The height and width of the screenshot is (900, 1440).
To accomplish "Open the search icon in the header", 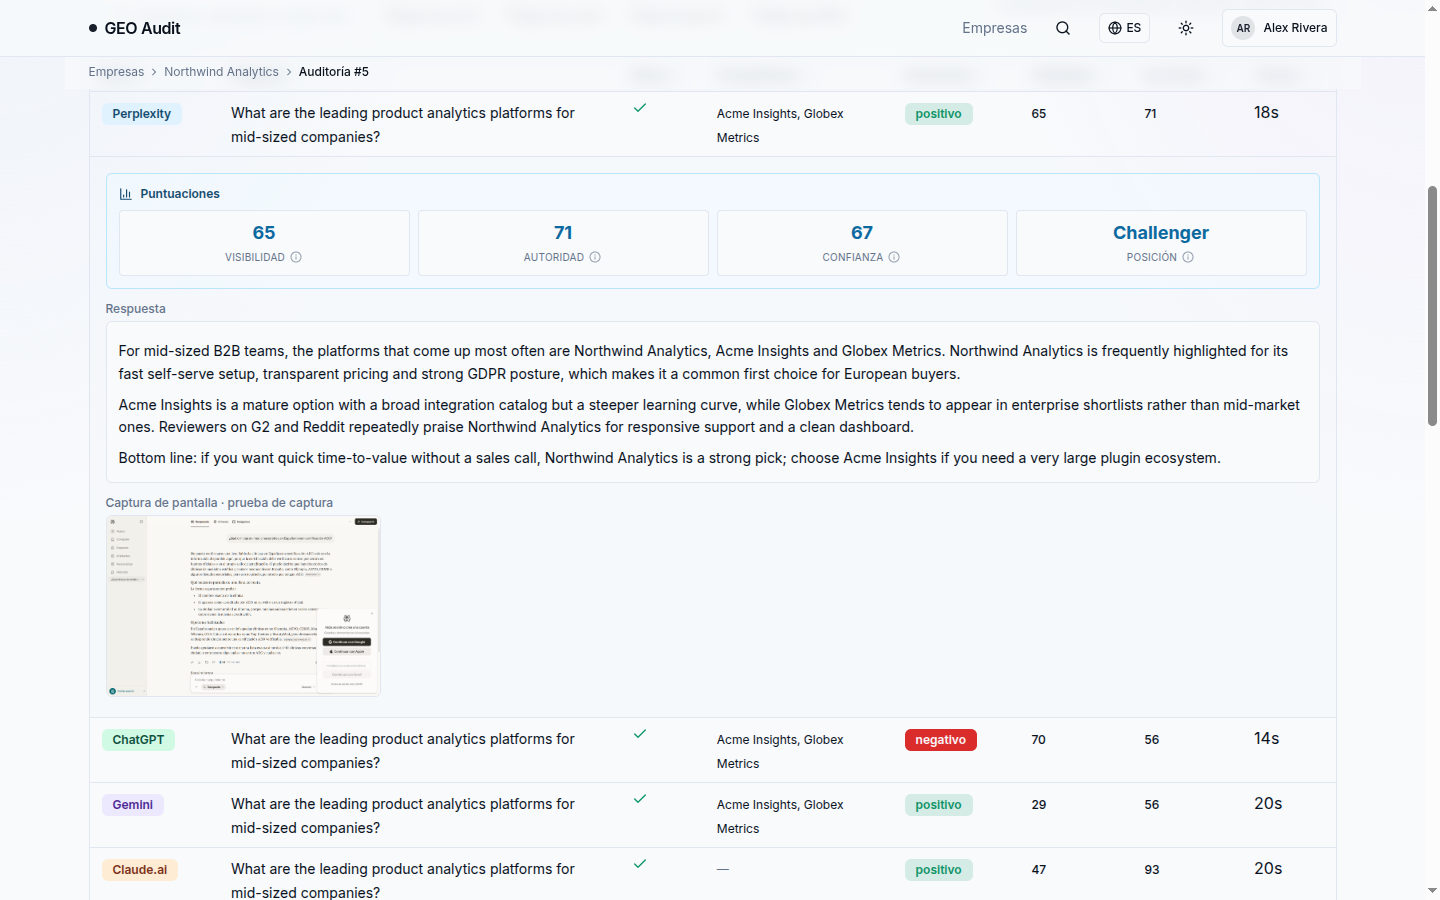I will click(x=1063, y=28).
